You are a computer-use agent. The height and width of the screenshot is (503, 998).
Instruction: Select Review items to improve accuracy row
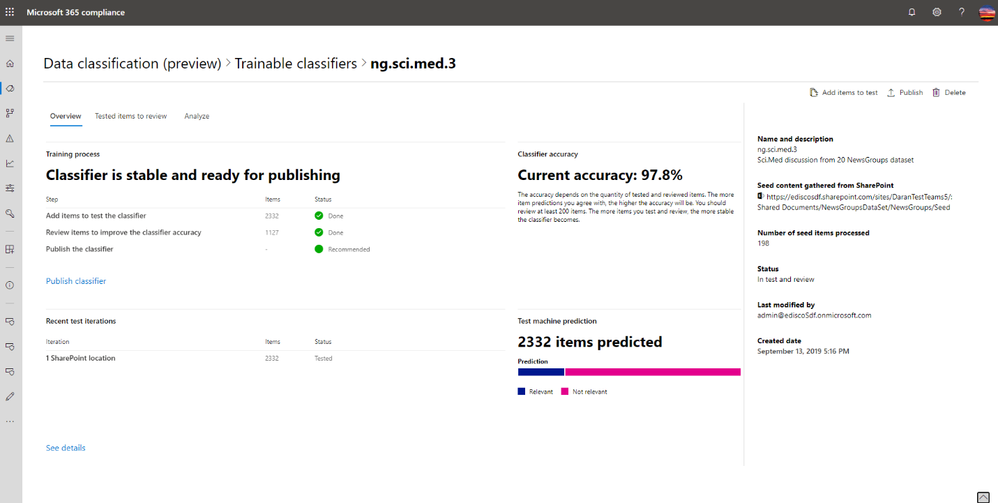(275, 232)
